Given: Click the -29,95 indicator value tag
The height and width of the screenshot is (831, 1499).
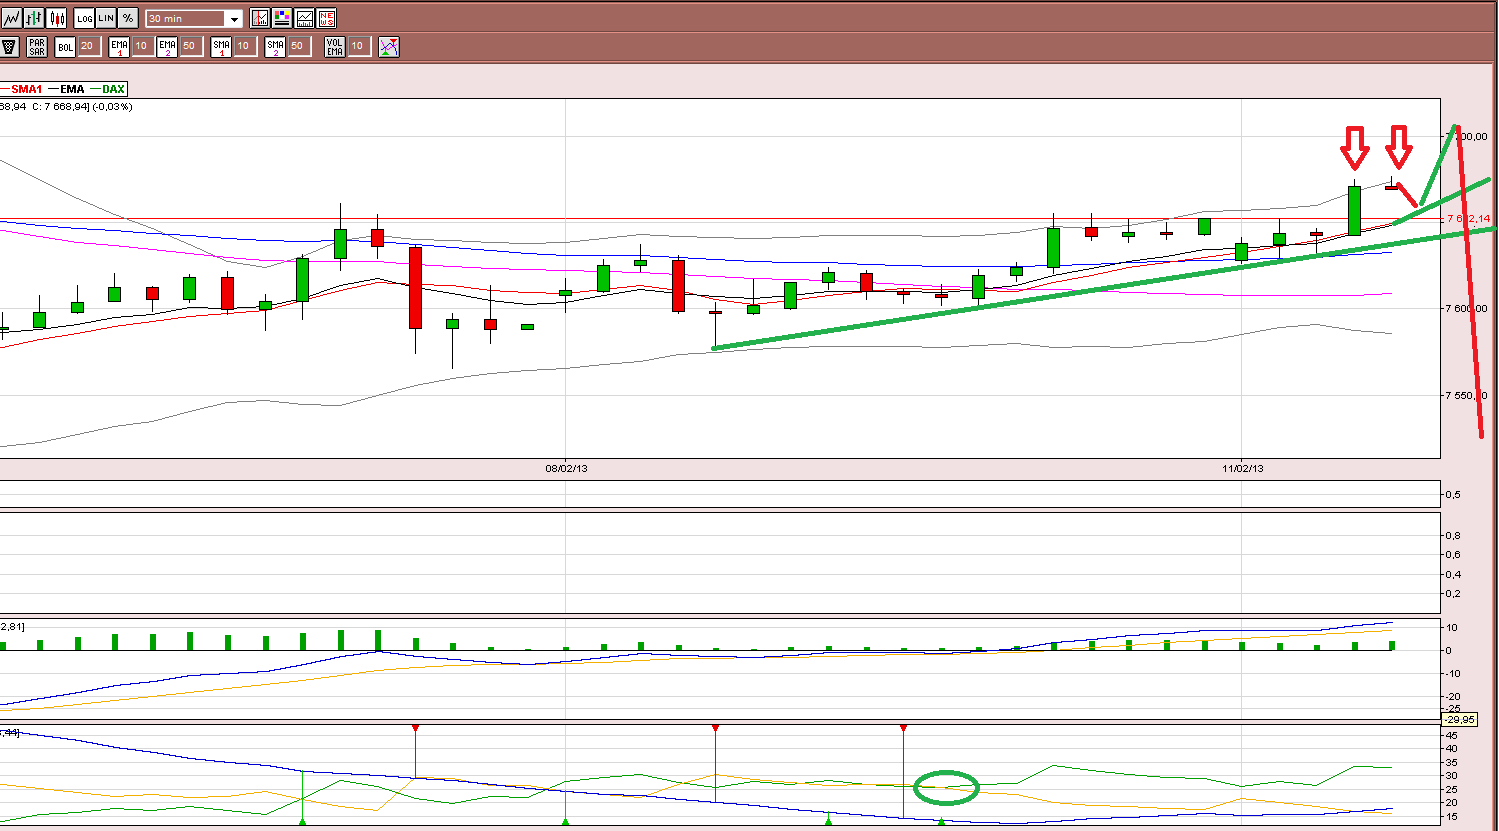Looking at the screenshot, I should click(x=1460, y=719).
